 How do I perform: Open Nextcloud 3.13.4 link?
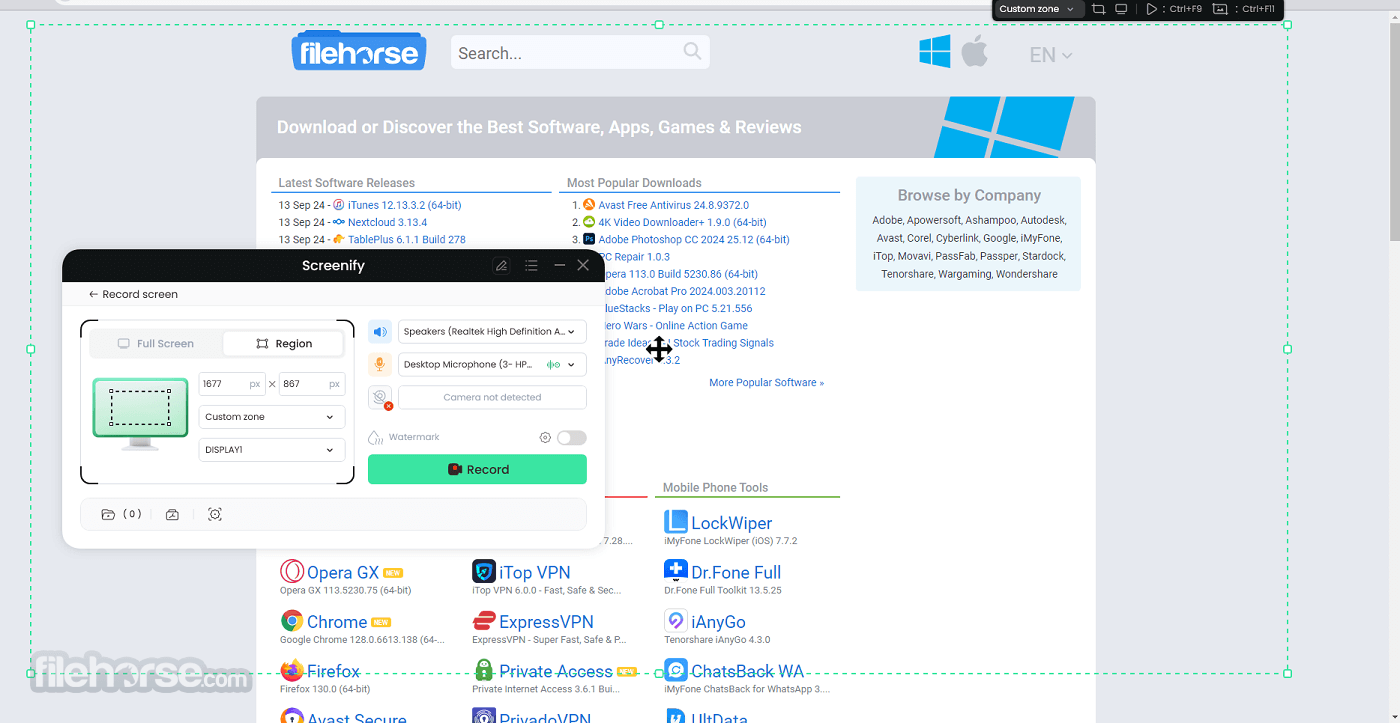(x=387, y=223)
